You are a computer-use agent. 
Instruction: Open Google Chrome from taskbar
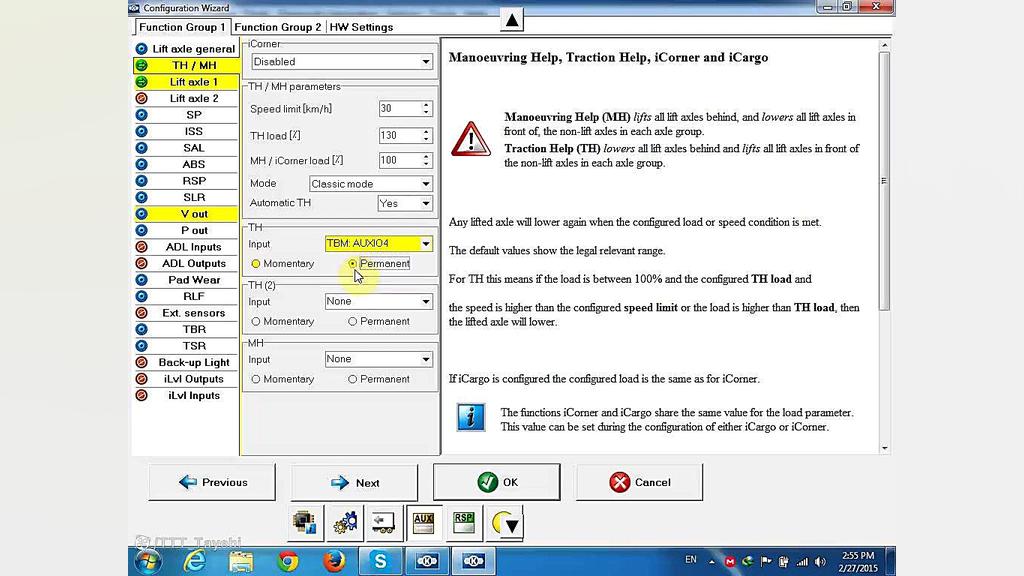tap(287, 561)
